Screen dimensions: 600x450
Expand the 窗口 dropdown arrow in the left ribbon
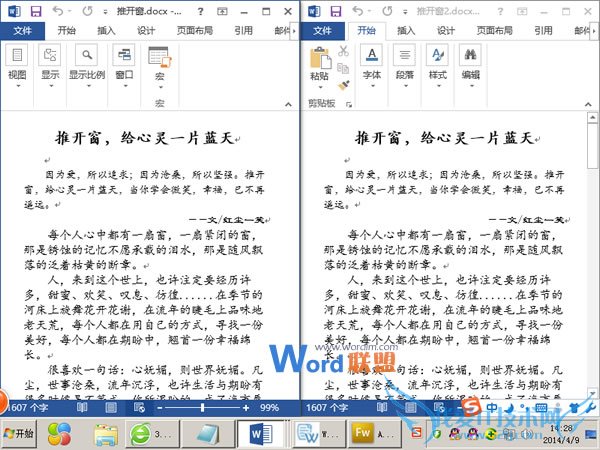[x=124, y=86]
